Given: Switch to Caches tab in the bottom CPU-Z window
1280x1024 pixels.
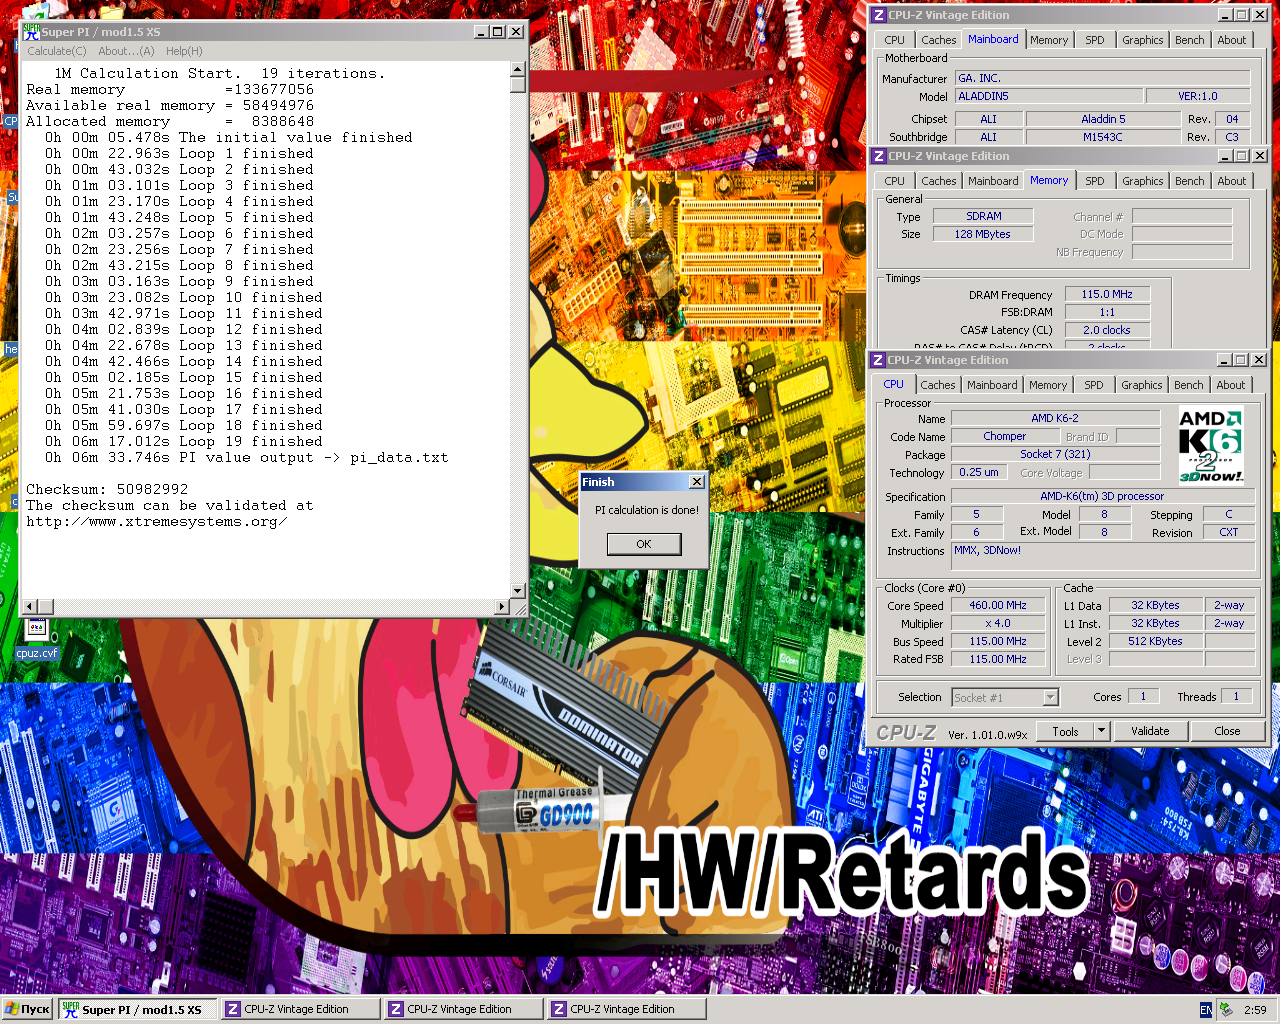Looking at the screenshot, I should coord(938,385).
